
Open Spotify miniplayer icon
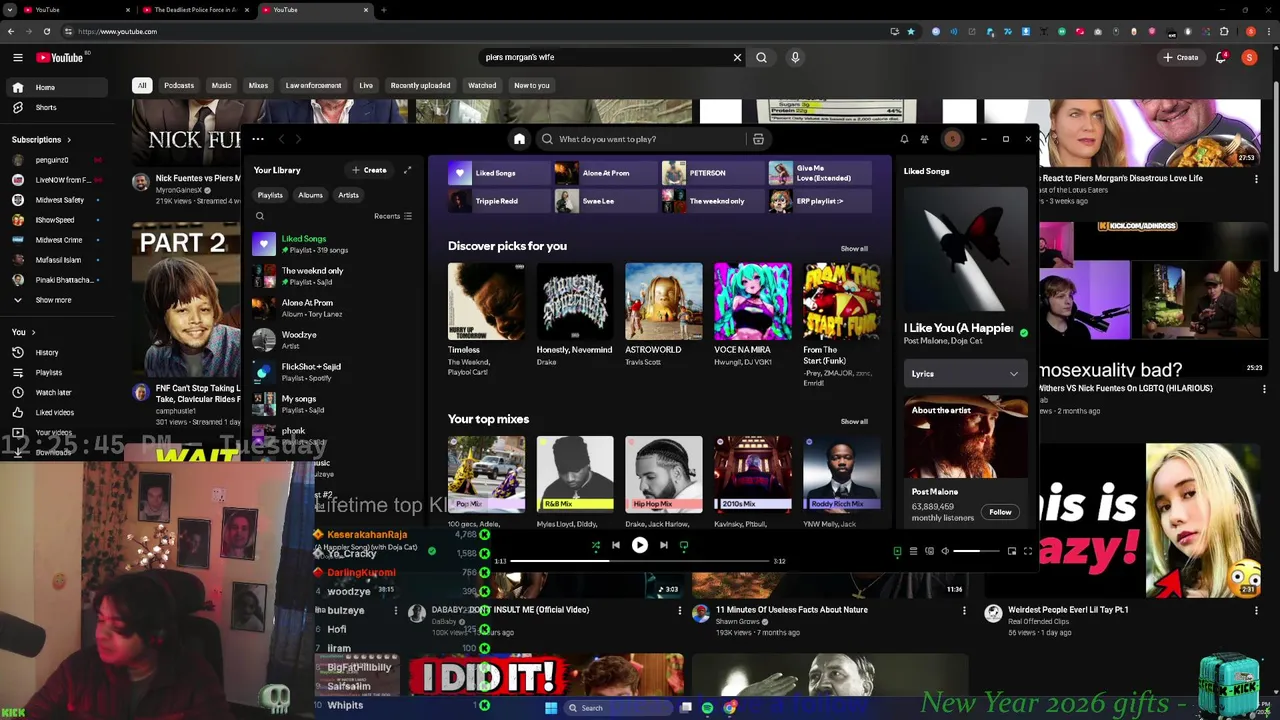(1011, 551)
